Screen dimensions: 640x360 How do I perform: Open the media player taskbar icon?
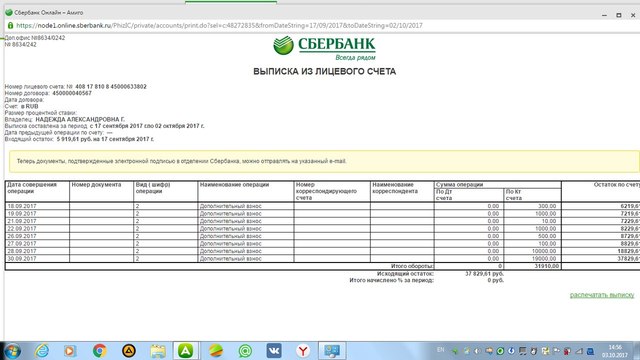pos(70,351)
